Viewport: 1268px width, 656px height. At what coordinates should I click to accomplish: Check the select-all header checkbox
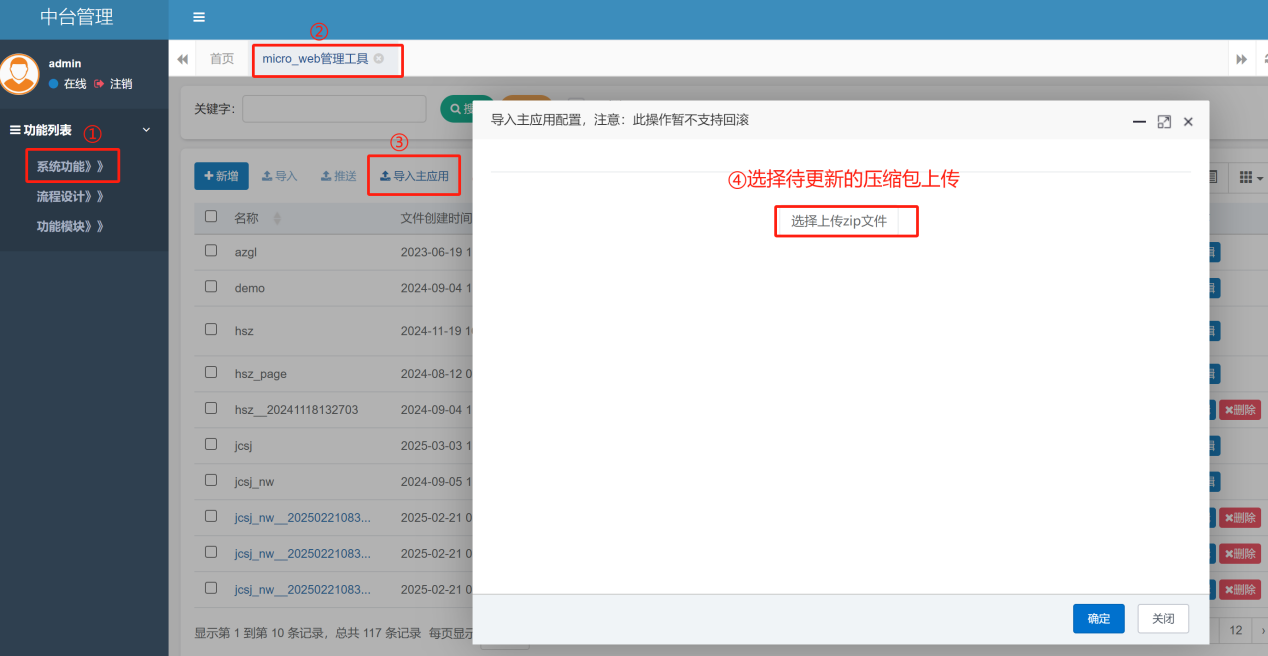coord(211,217)
